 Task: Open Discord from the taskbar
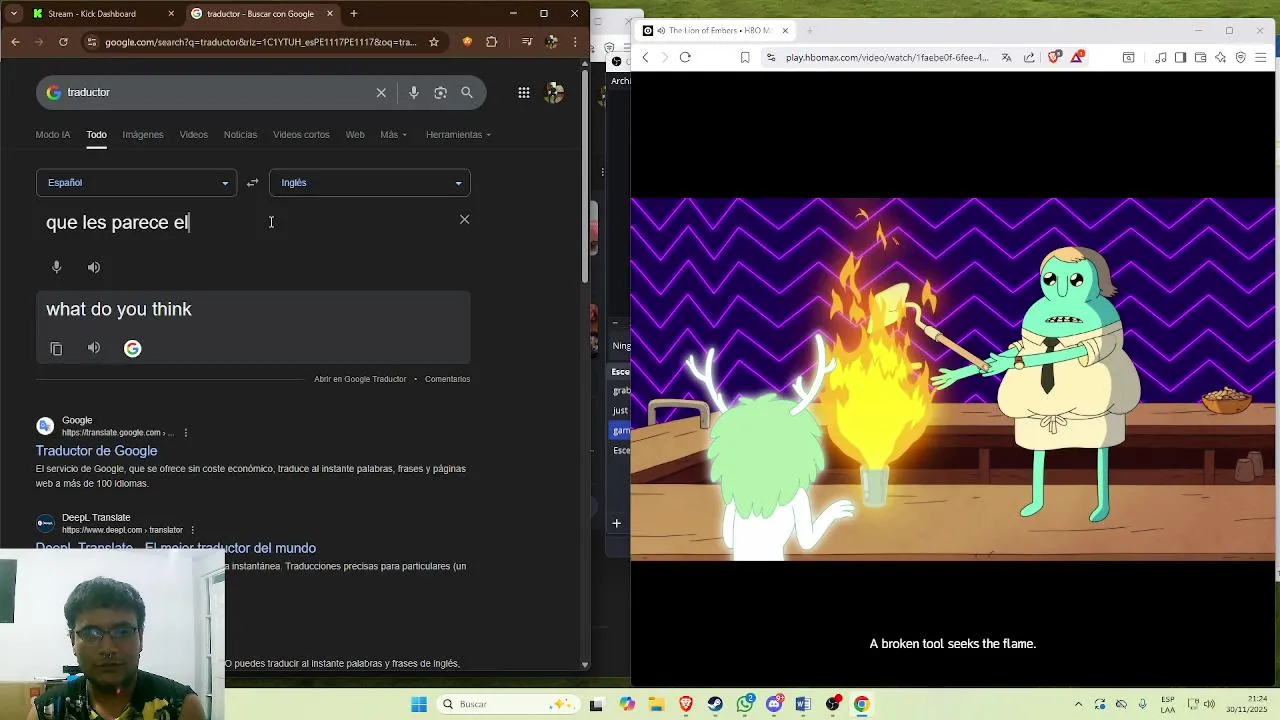pyautogui.click(x=774, y=704)
